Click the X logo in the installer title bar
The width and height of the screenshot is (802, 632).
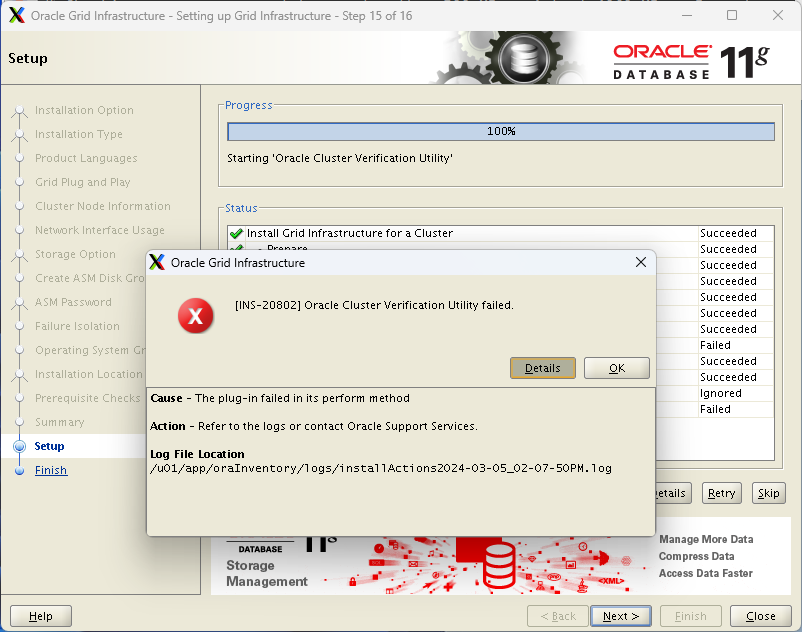(17, 15)
